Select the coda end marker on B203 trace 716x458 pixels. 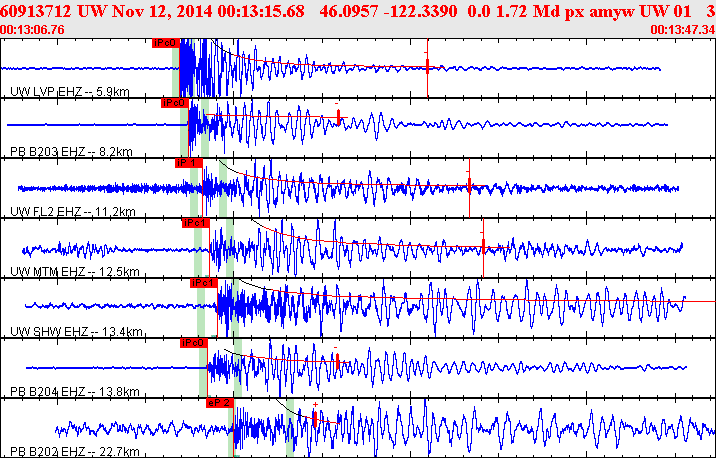coord(338,117)
